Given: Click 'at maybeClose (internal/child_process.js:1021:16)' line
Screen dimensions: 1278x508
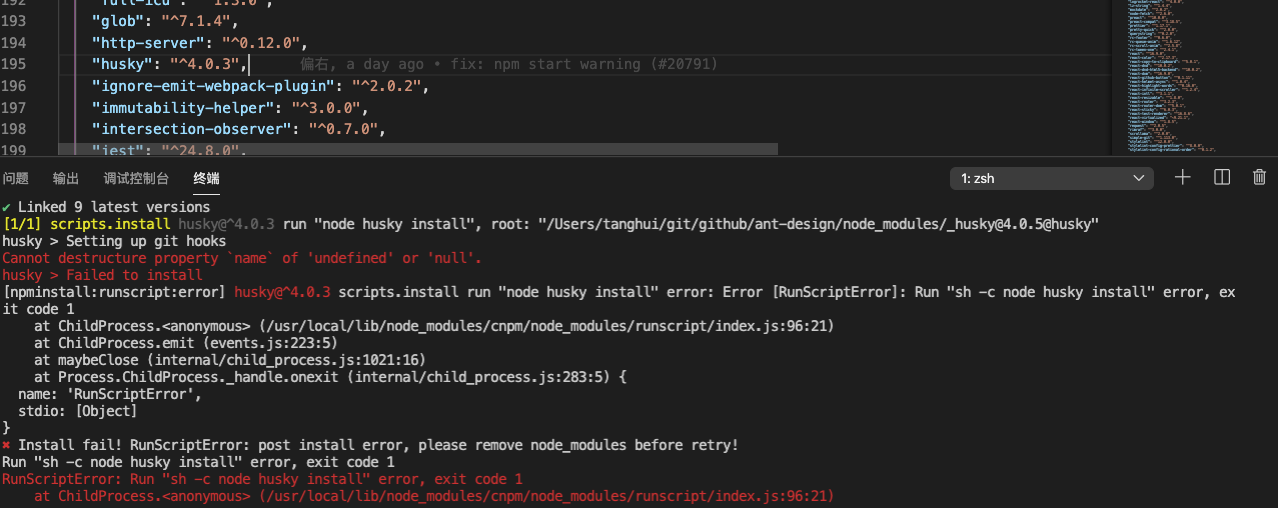Looking at the screenshot, I should pos(230,360).
